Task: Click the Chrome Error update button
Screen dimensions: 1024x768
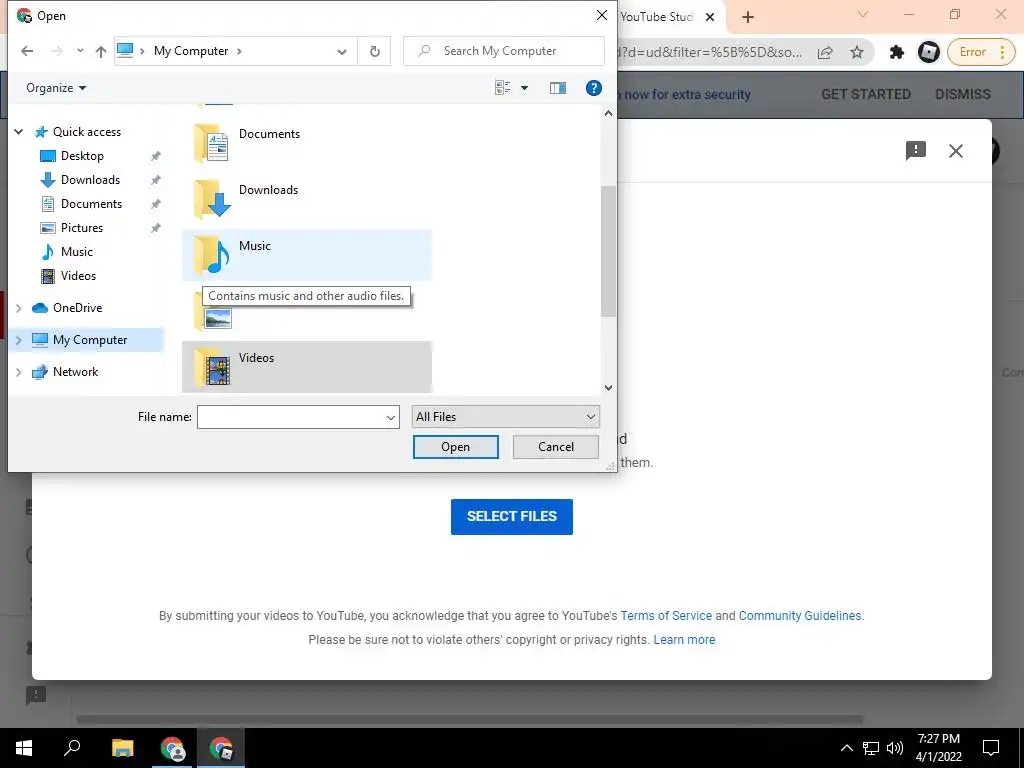Action: pos(981,52)
